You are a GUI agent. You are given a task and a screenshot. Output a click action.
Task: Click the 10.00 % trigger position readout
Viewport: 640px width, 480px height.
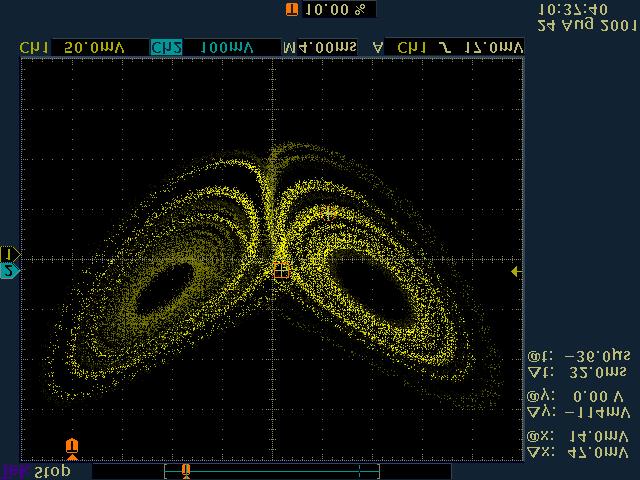(x=338, y=9)
